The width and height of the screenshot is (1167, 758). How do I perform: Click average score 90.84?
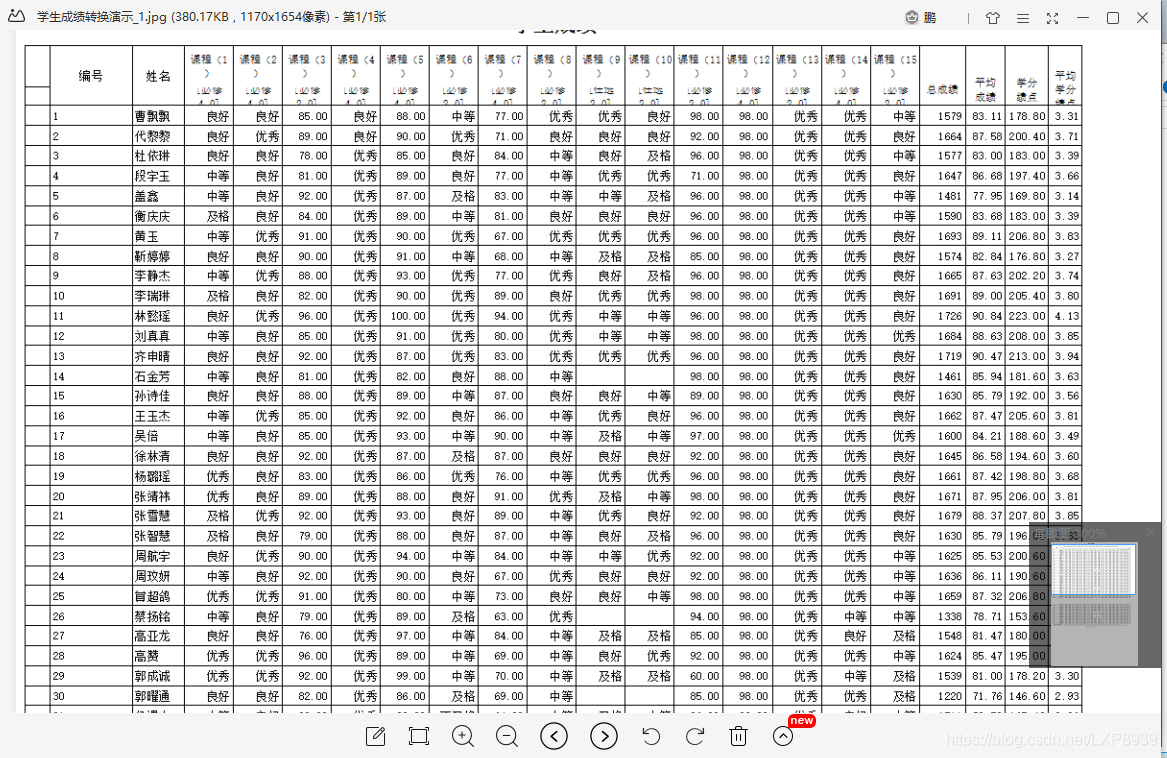click(x=987, y=316)
